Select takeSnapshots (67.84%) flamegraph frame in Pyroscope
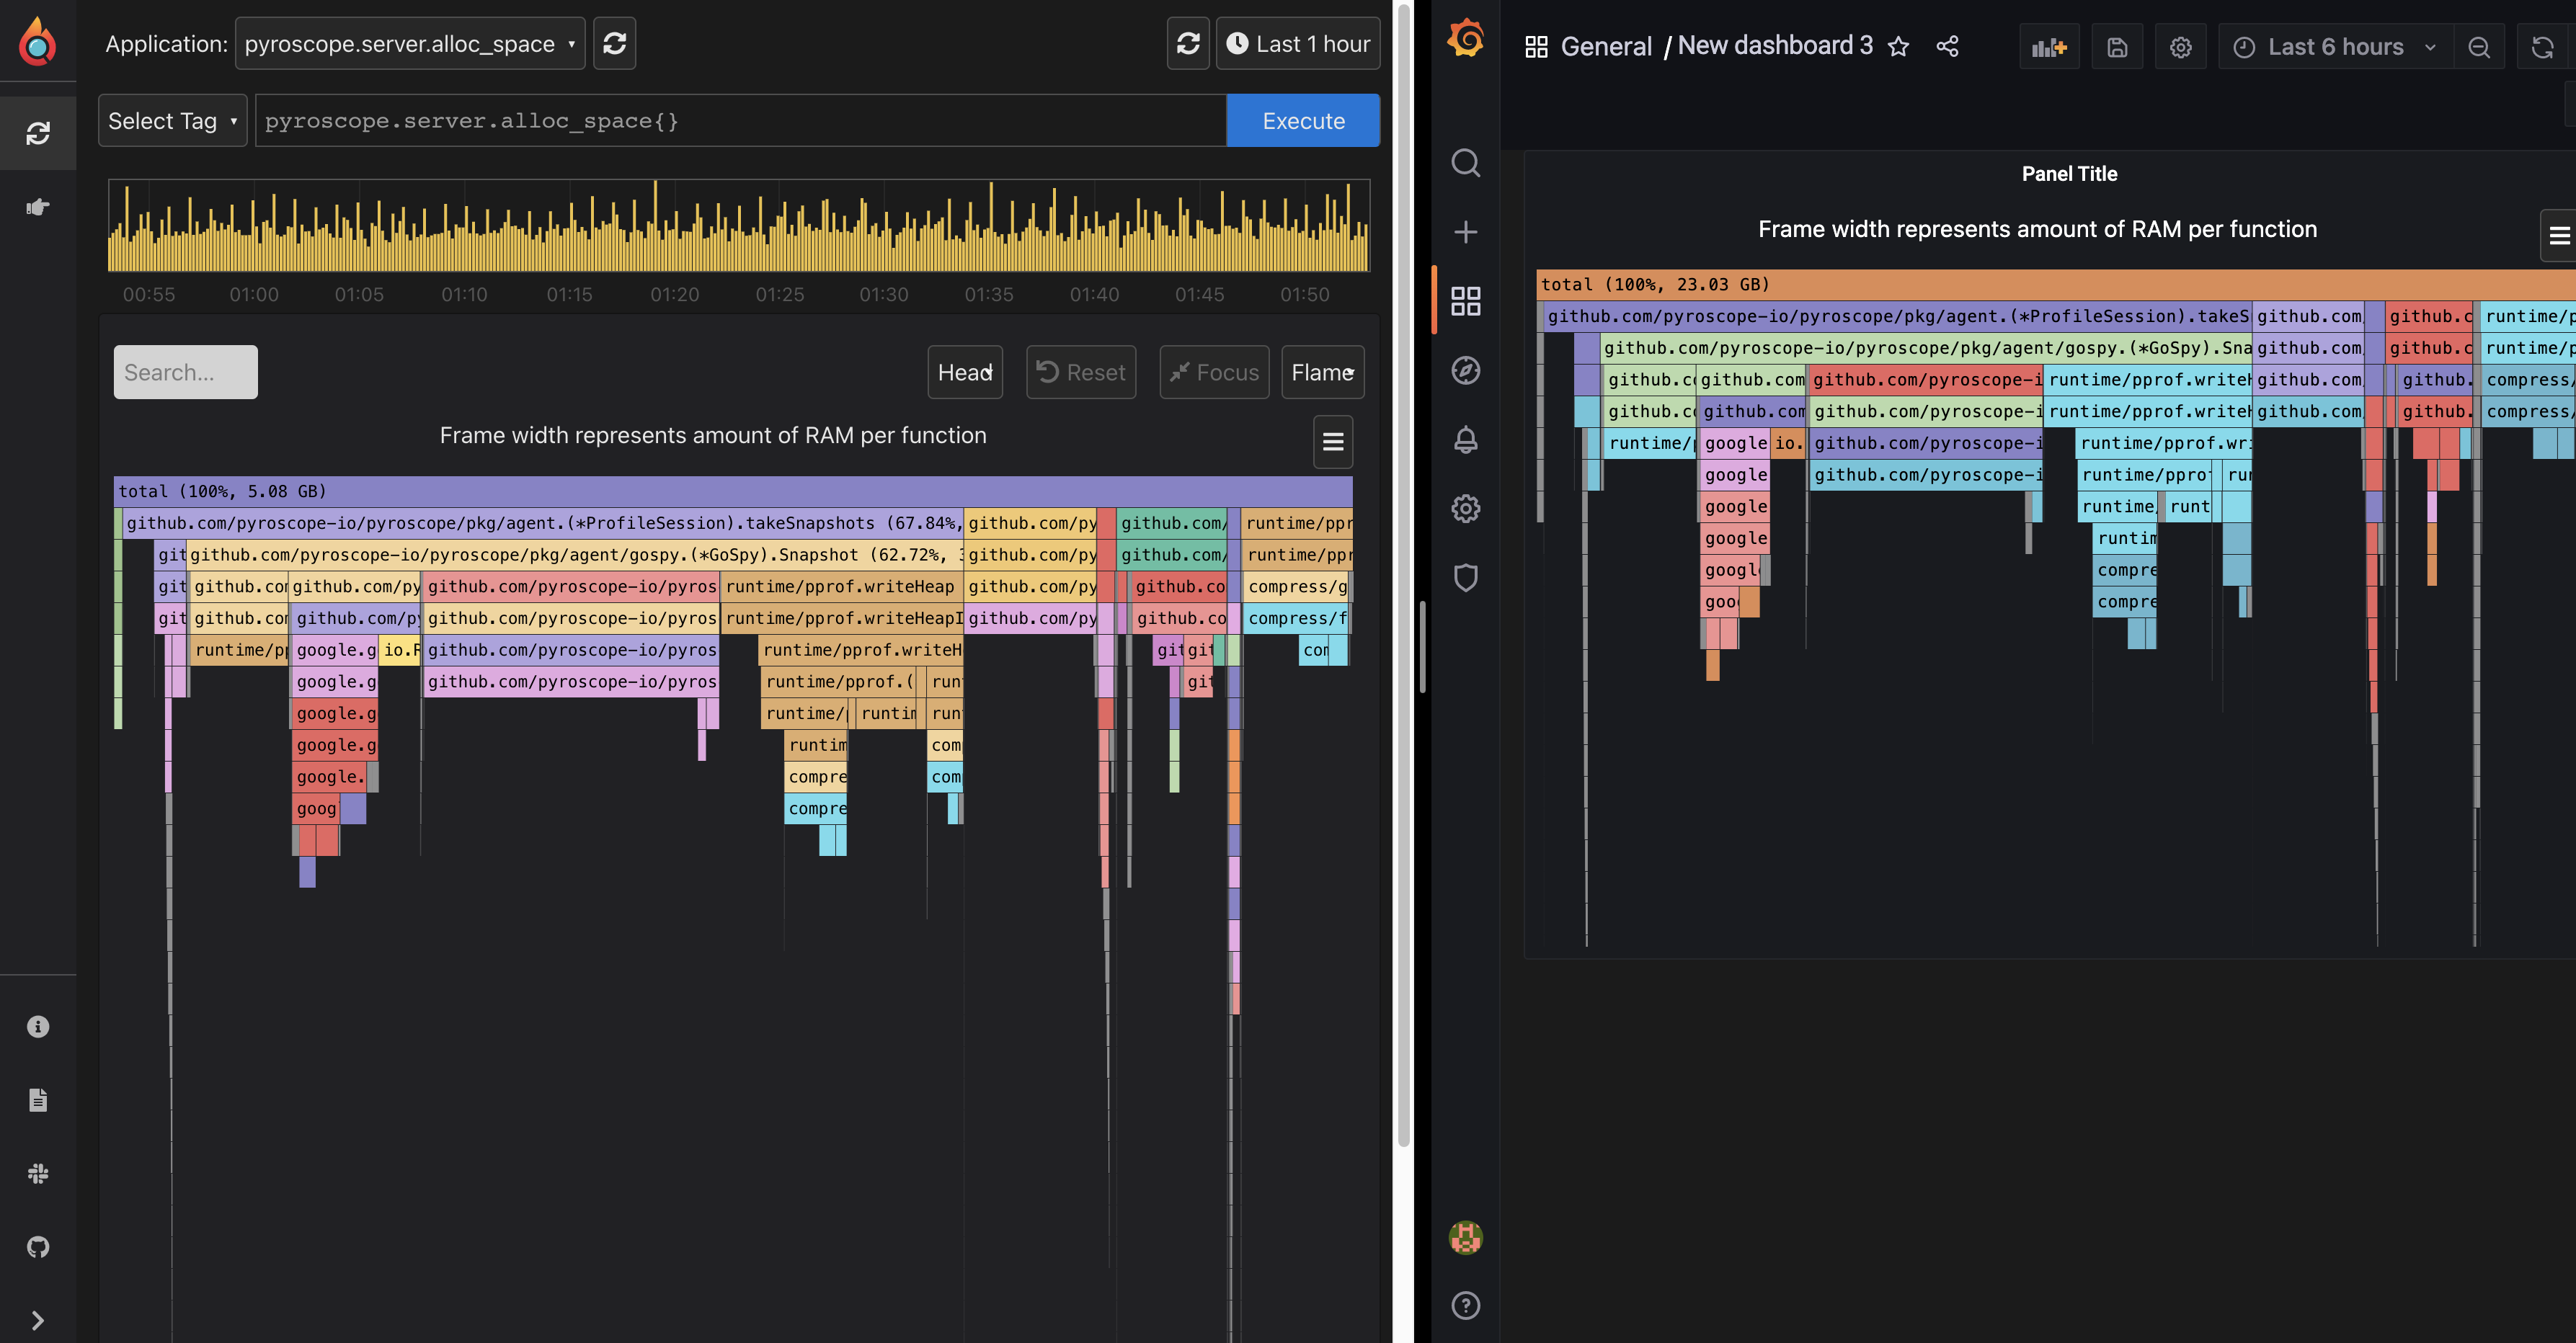2576x1343 pixels. tap(543, 523)
